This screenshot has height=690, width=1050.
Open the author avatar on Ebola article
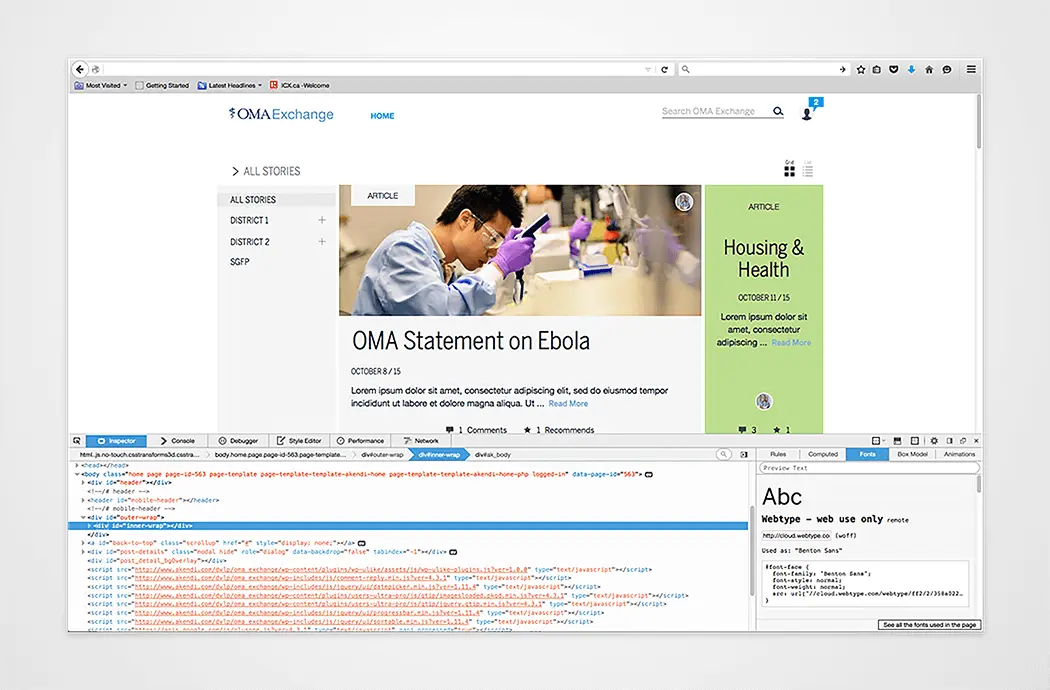(684, 202)
